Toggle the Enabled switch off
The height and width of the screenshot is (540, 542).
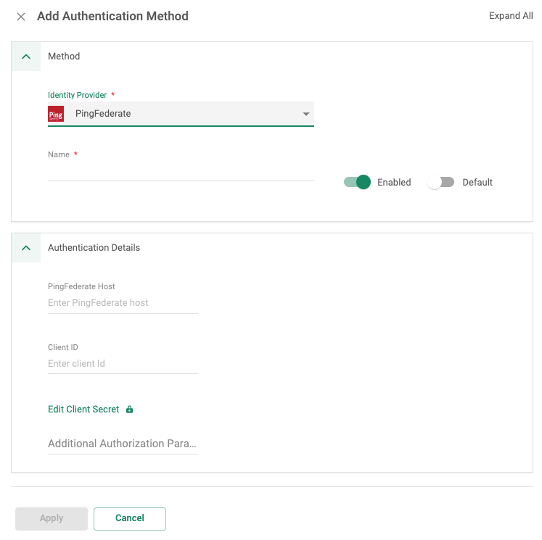(x=357, y=182)
